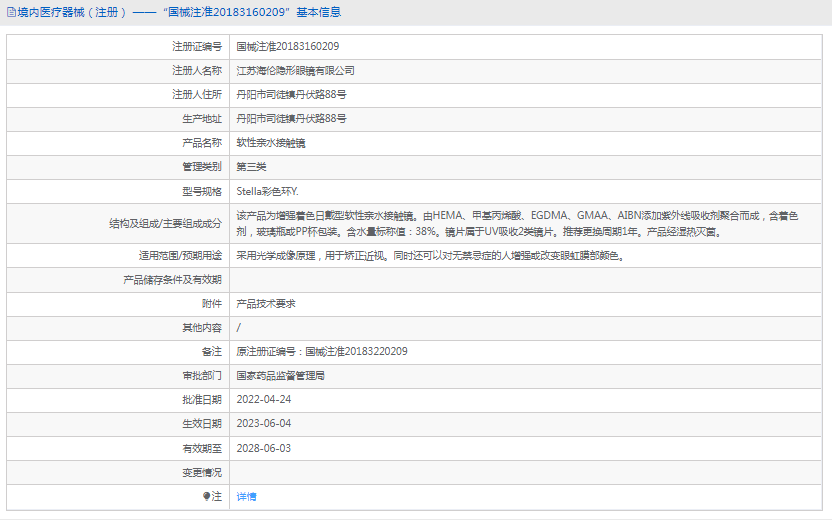The height and width of the screenshot is (521, 832).
Task: Click the 结构及组成 description text
Action: coord(516,223)
